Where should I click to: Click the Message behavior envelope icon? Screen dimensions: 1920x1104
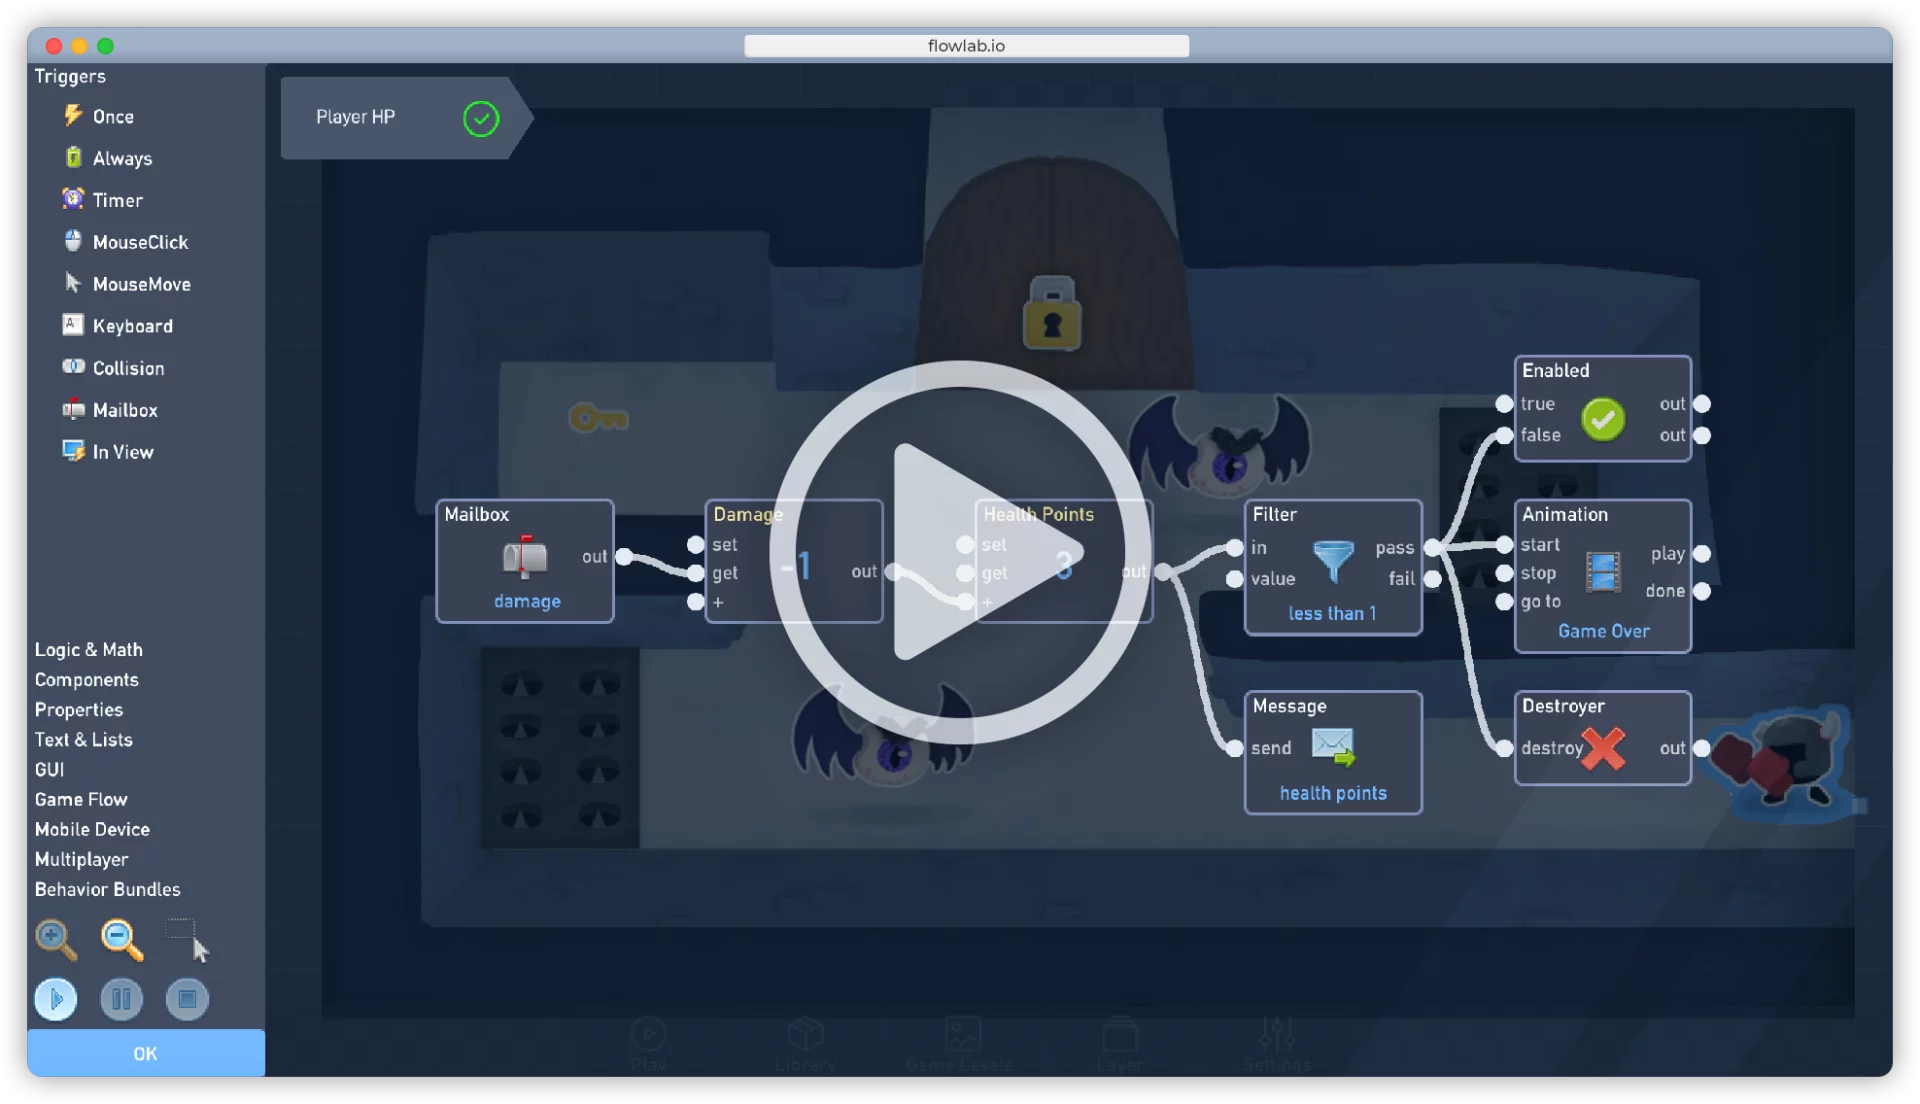pos(1333,747)
